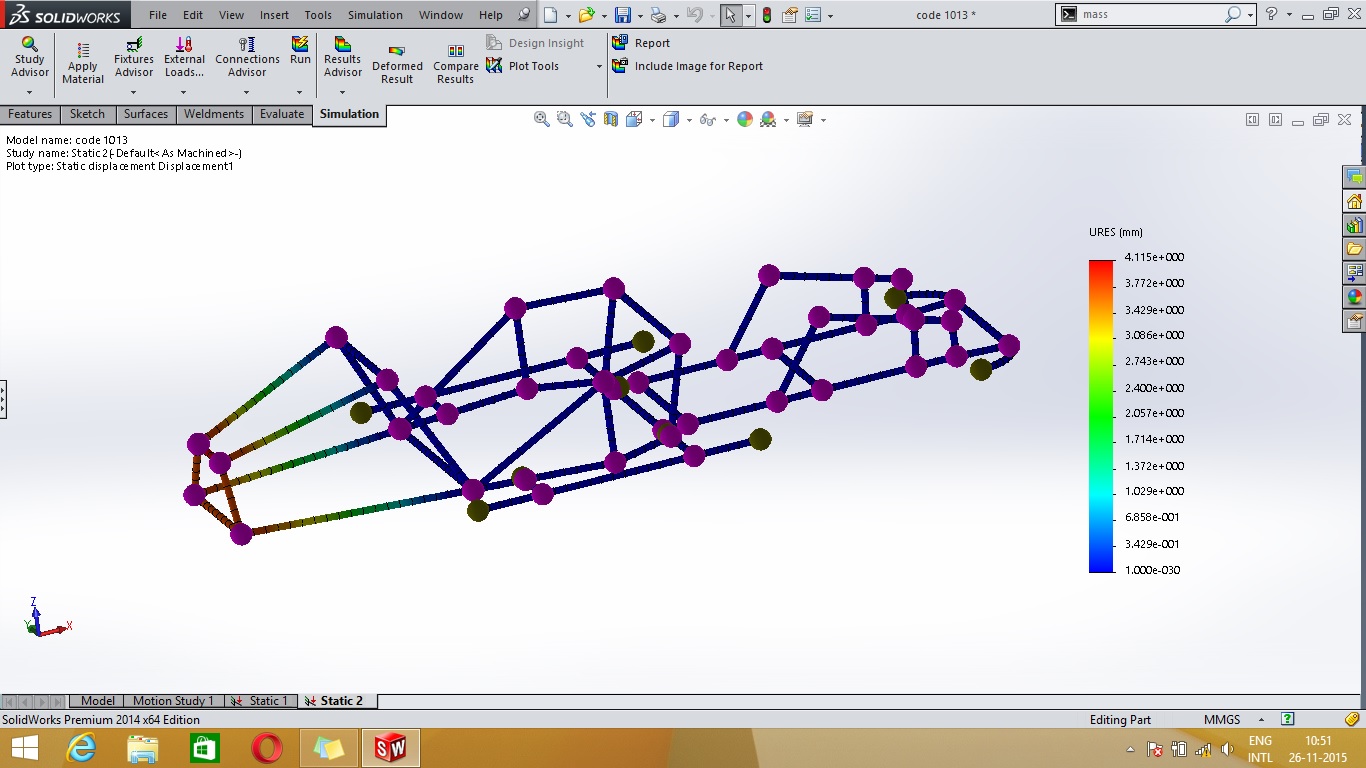1366x768 pixels.
Task: Open Internet Explorer from the taskbar
Action: (x=81, y=748)
